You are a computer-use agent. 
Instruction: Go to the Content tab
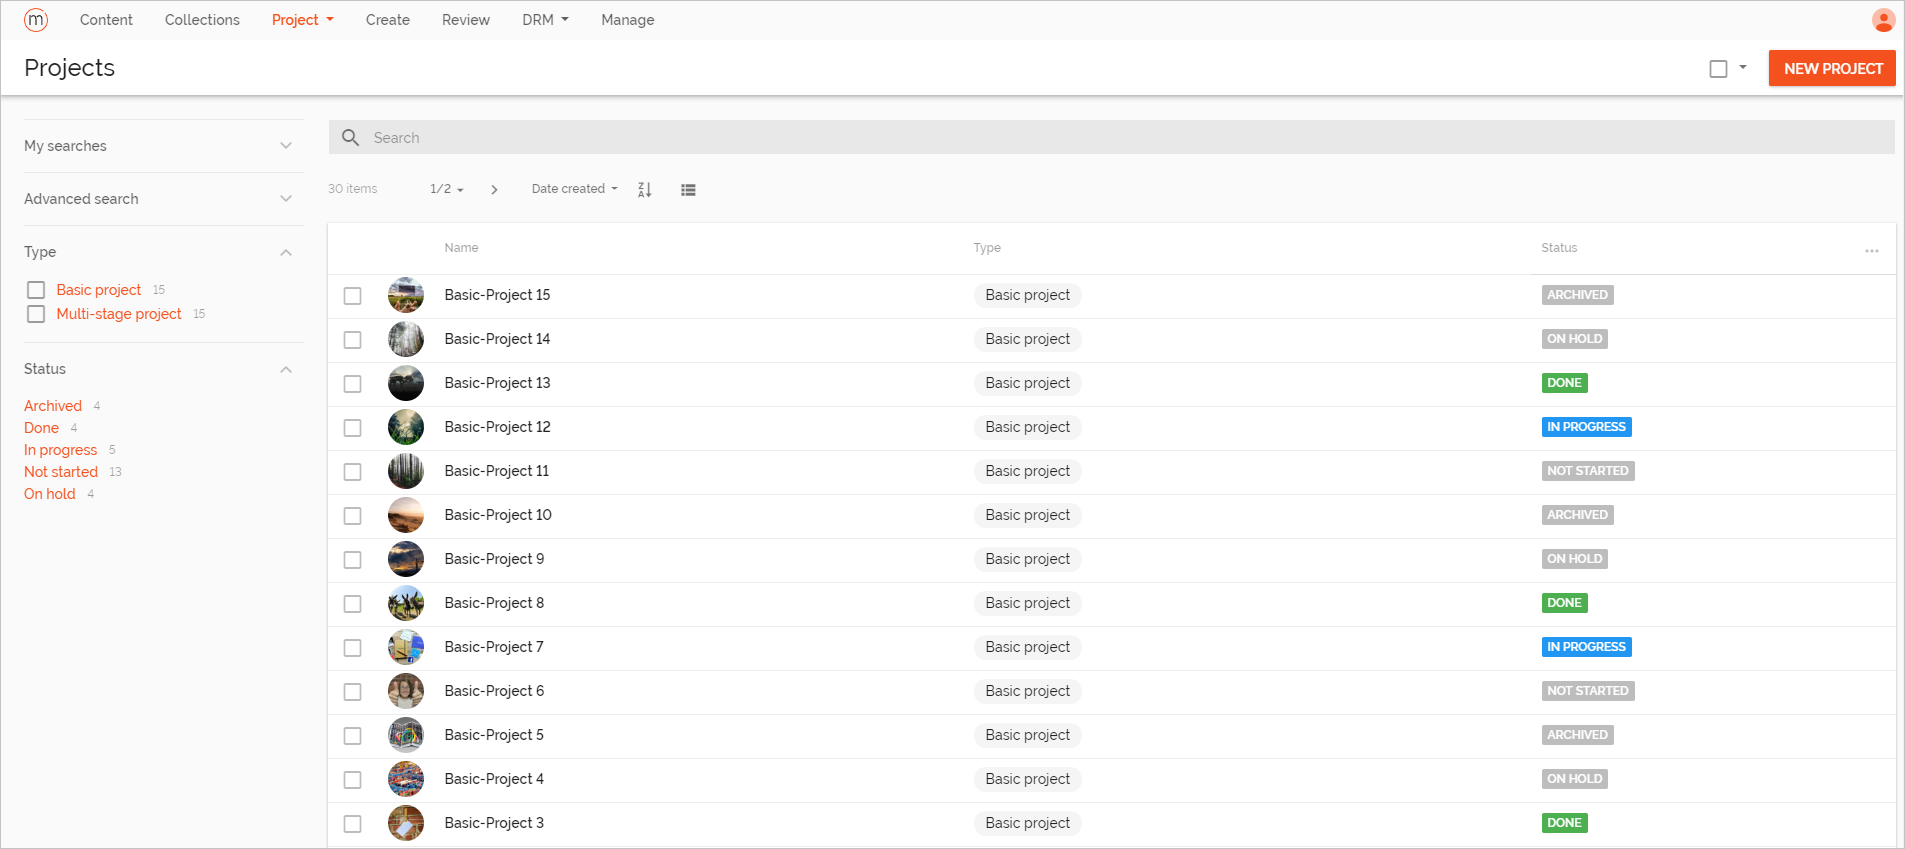click(106, 20)
